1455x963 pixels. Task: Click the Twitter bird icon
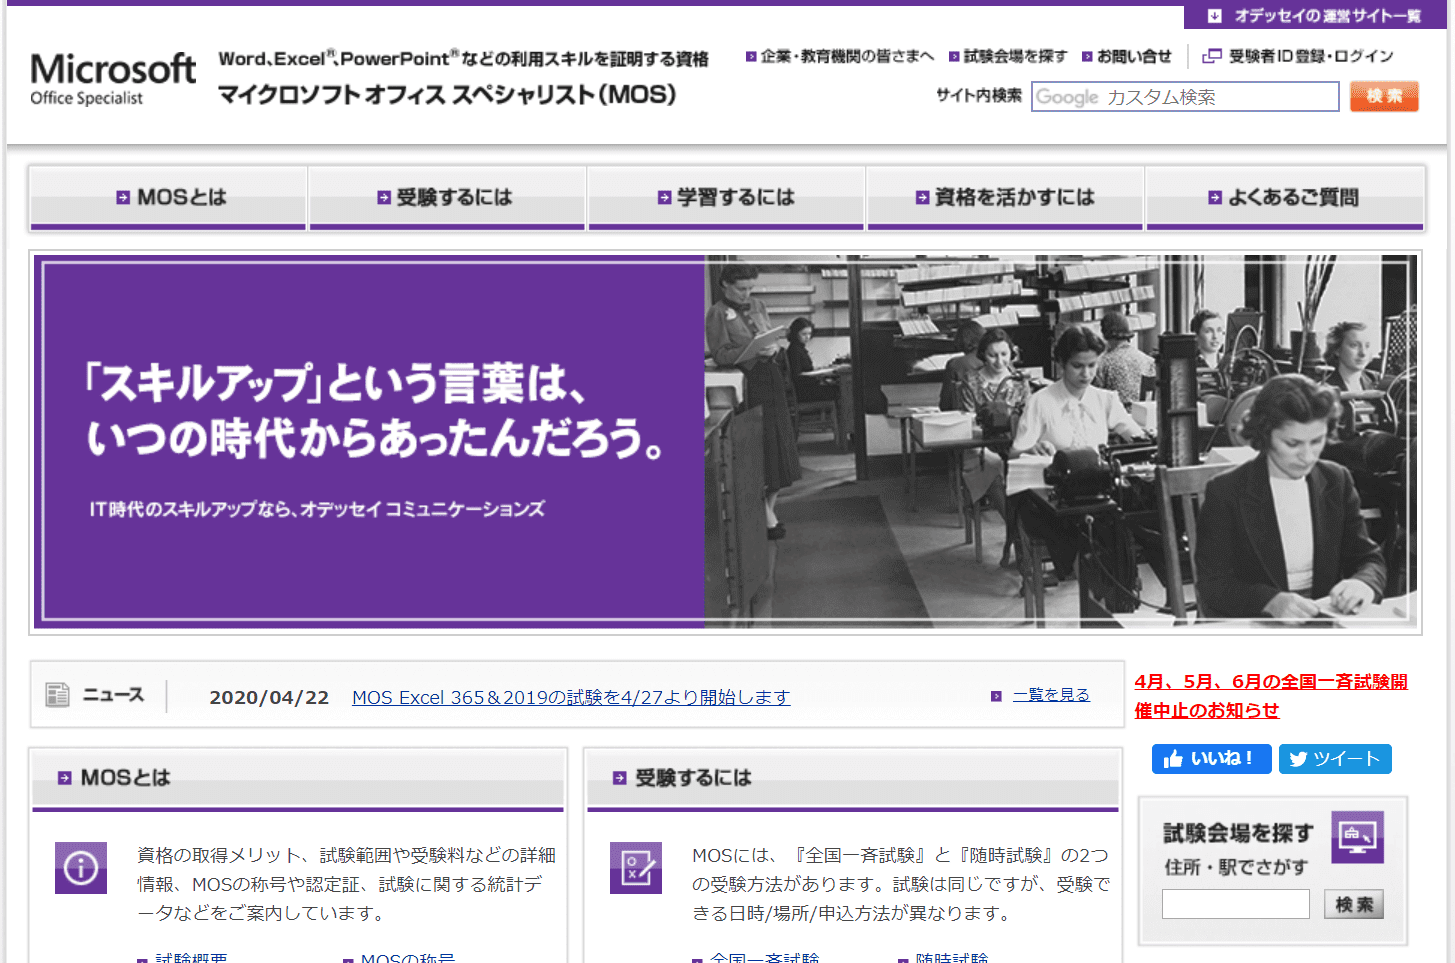click(x=1298, y=759)
